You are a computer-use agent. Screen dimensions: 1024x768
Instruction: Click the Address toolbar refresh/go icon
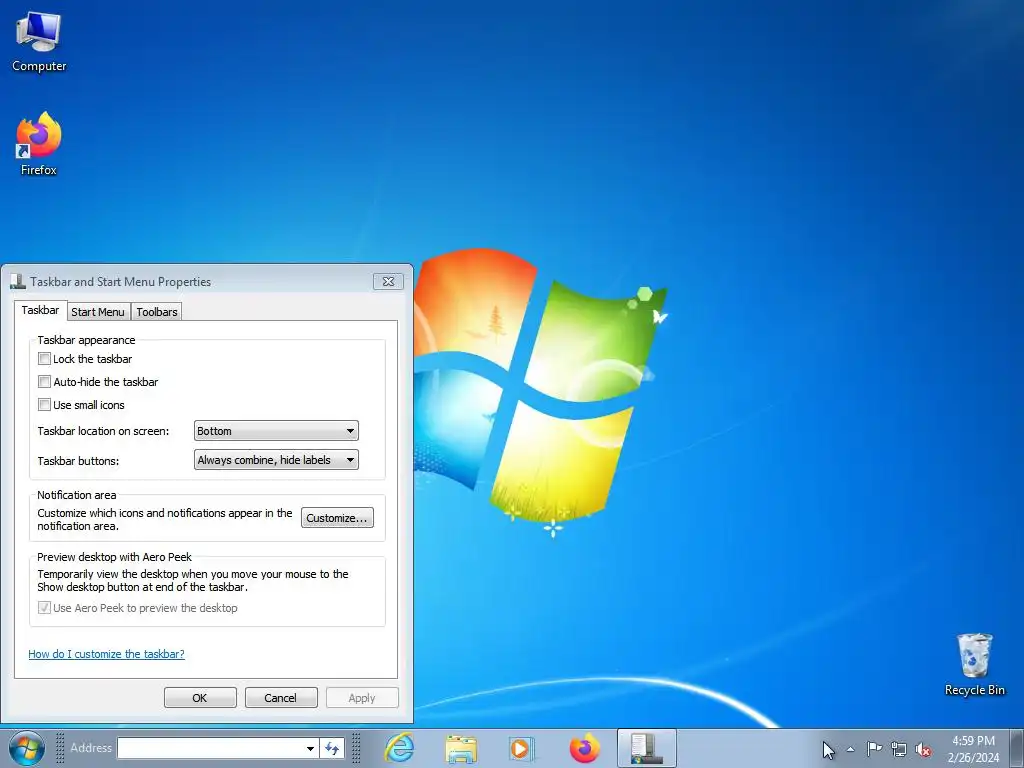click(x=332, y=748)
